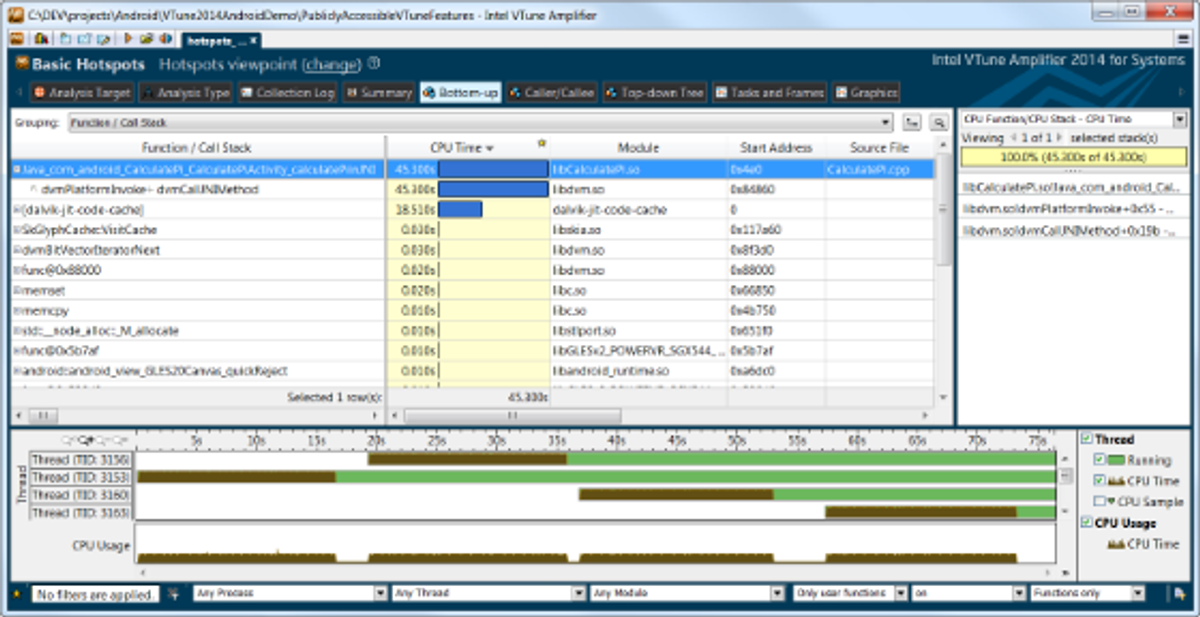The width and height of the screenshot is (1200, 617).
Task: Open the Grouping dropdown showing Function / Call Stack
Action: (480, 122)
